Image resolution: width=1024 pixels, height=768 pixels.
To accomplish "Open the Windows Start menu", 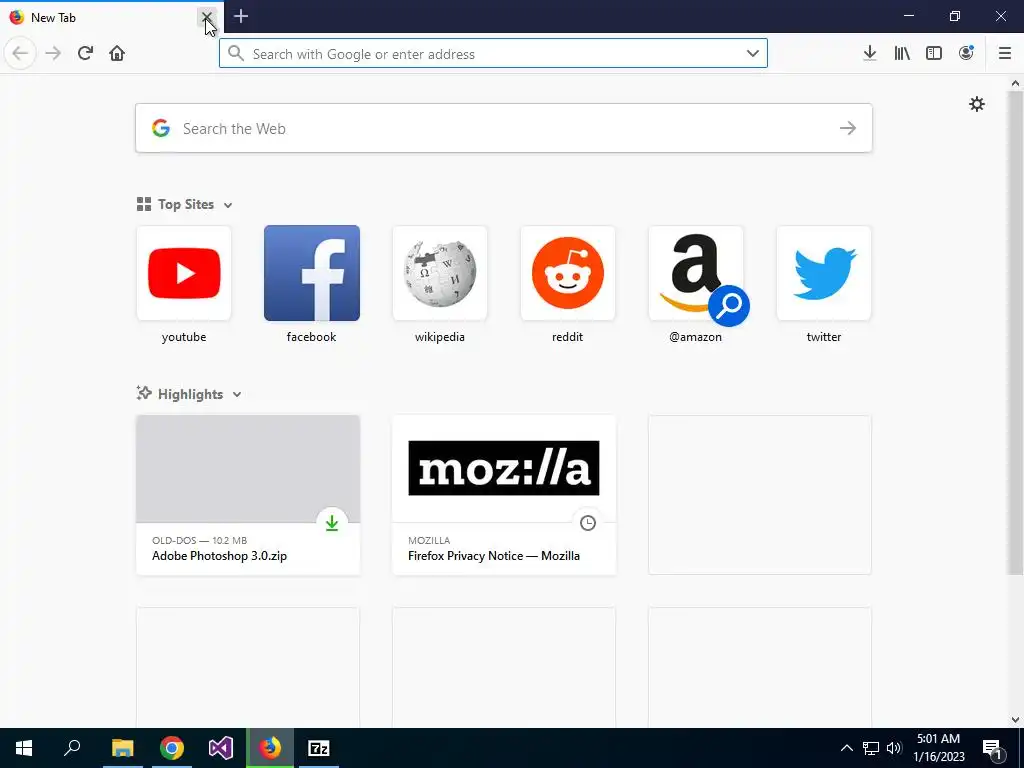I will click(x=24, y=748).
